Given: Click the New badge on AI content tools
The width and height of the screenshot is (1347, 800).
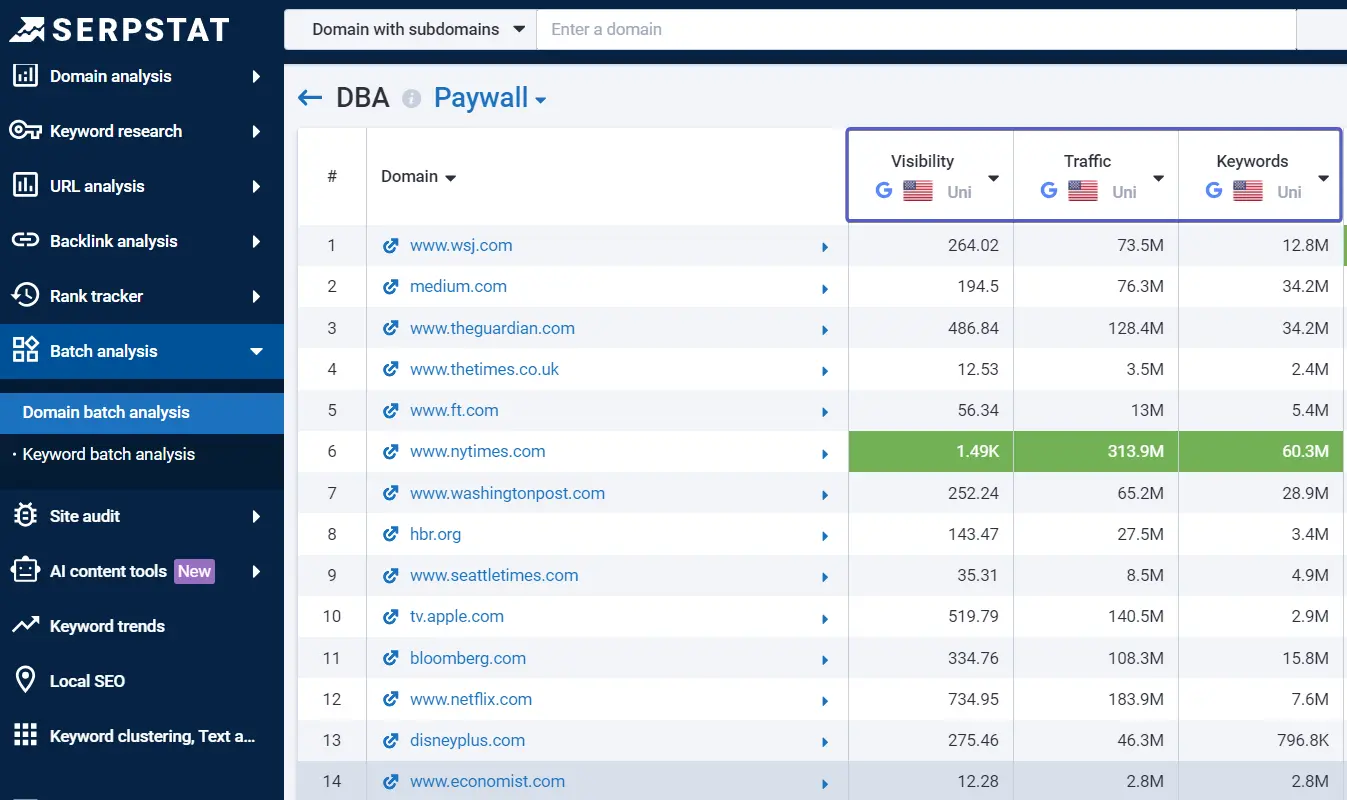Looking at the screenshot, I should click(x=194, y=571).
